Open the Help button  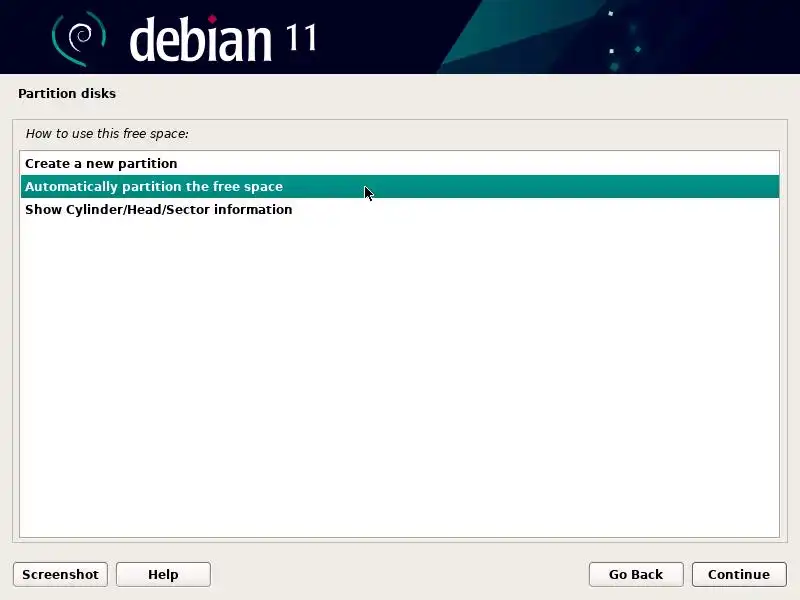(163, 574)
